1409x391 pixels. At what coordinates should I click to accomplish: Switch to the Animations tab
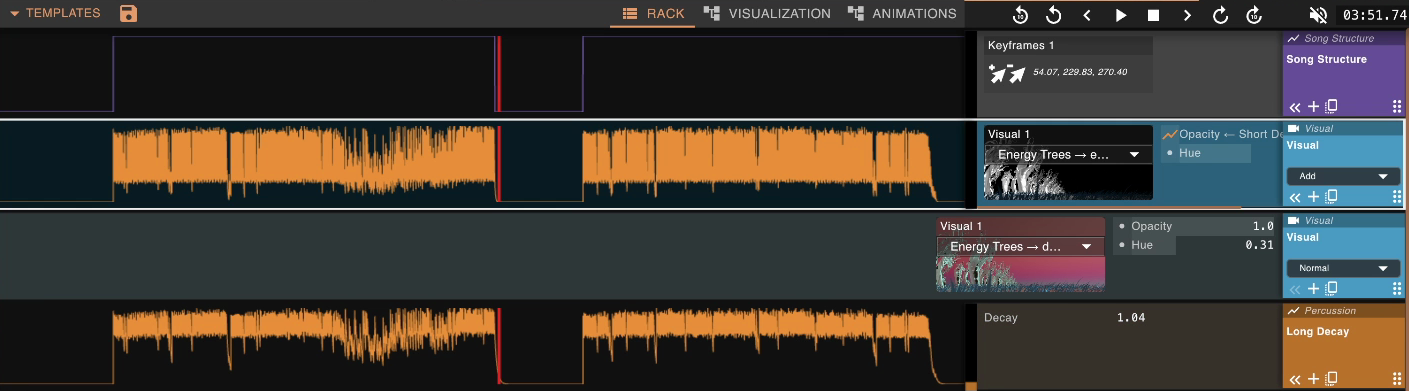coord(902,14)
